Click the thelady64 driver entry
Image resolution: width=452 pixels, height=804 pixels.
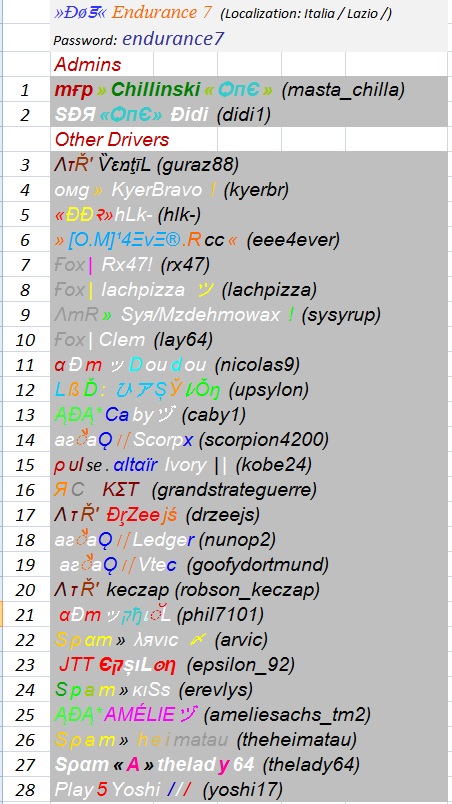tap(249, 765)
